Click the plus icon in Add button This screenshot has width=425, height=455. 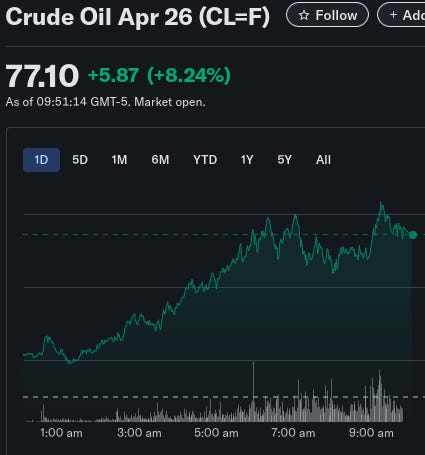tap(393, 15)
